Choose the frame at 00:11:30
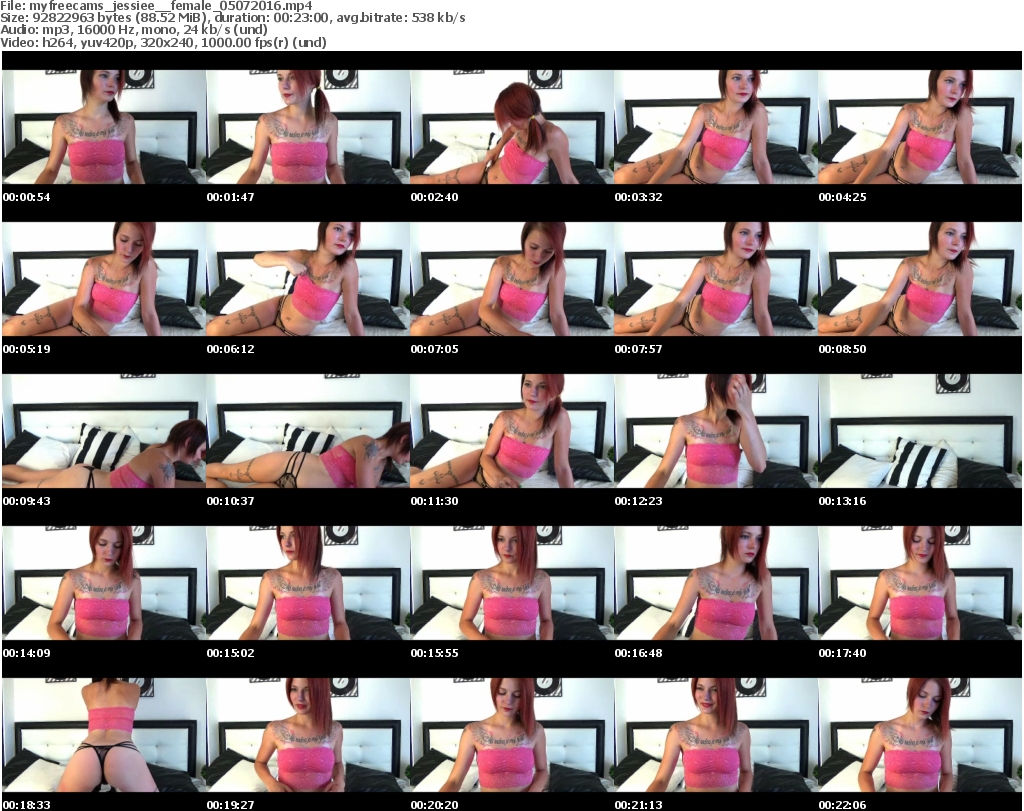Image resolution: width=1024 pixels, height=811 pixels. (x=512, y=431)
